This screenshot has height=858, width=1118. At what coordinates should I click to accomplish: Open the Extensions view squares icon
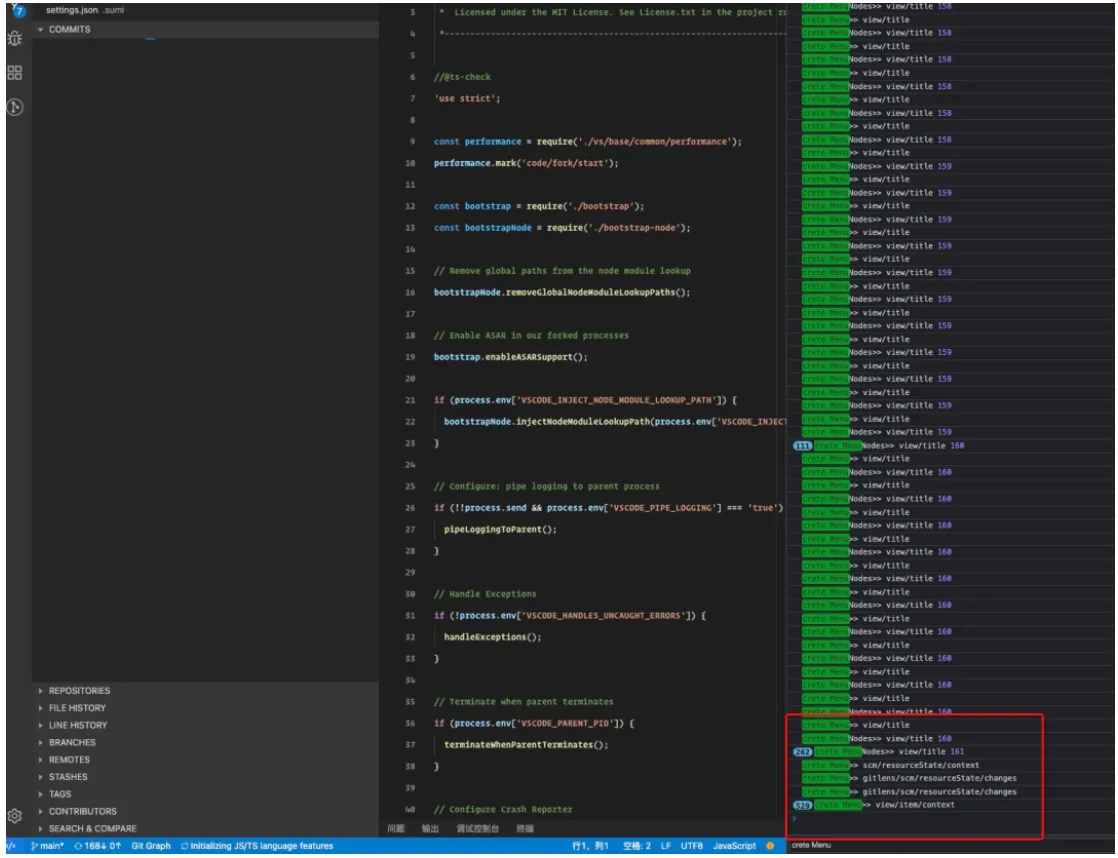(14, 73)
